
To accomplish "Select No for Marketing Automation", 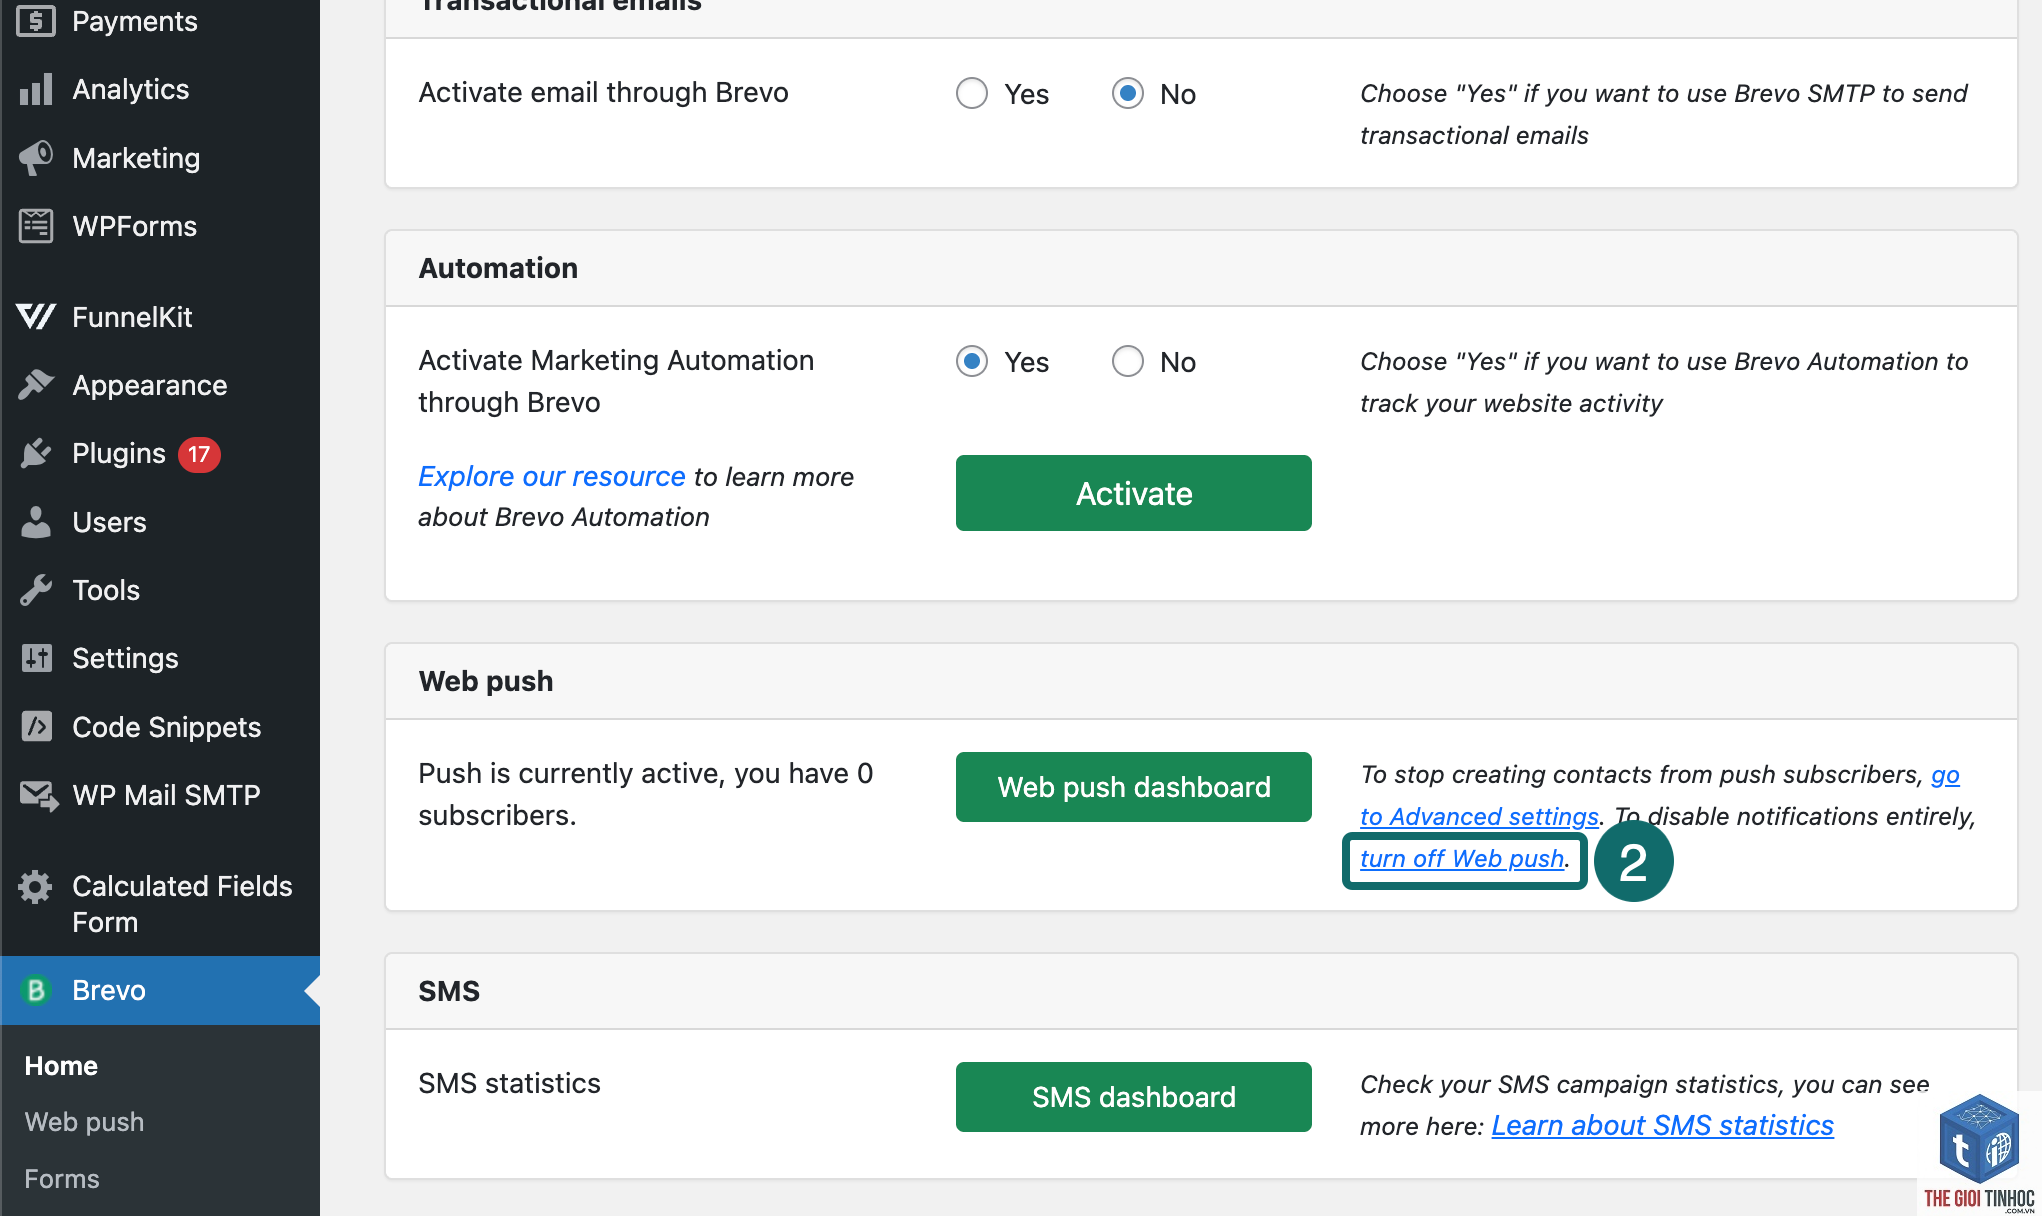I will pyautogui.click(x=1128, y=361).
